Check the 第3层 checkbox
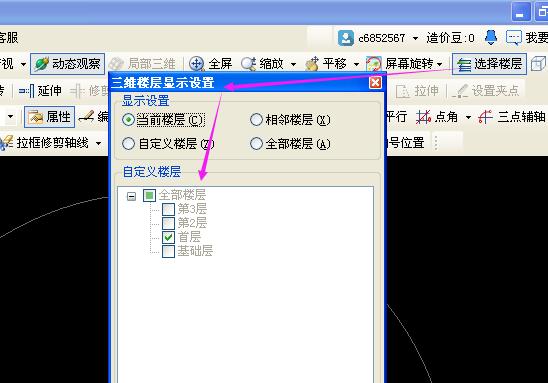This screenshot has width=548, height=383. [x=168, y=209]
